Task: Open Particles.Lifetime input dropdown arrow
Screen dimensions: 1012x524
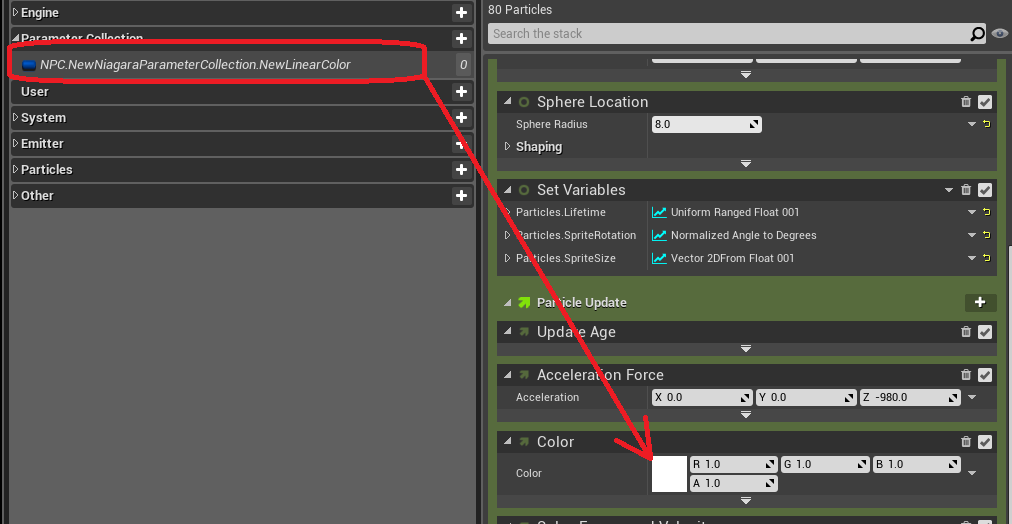Action: [x=971, y=212]
